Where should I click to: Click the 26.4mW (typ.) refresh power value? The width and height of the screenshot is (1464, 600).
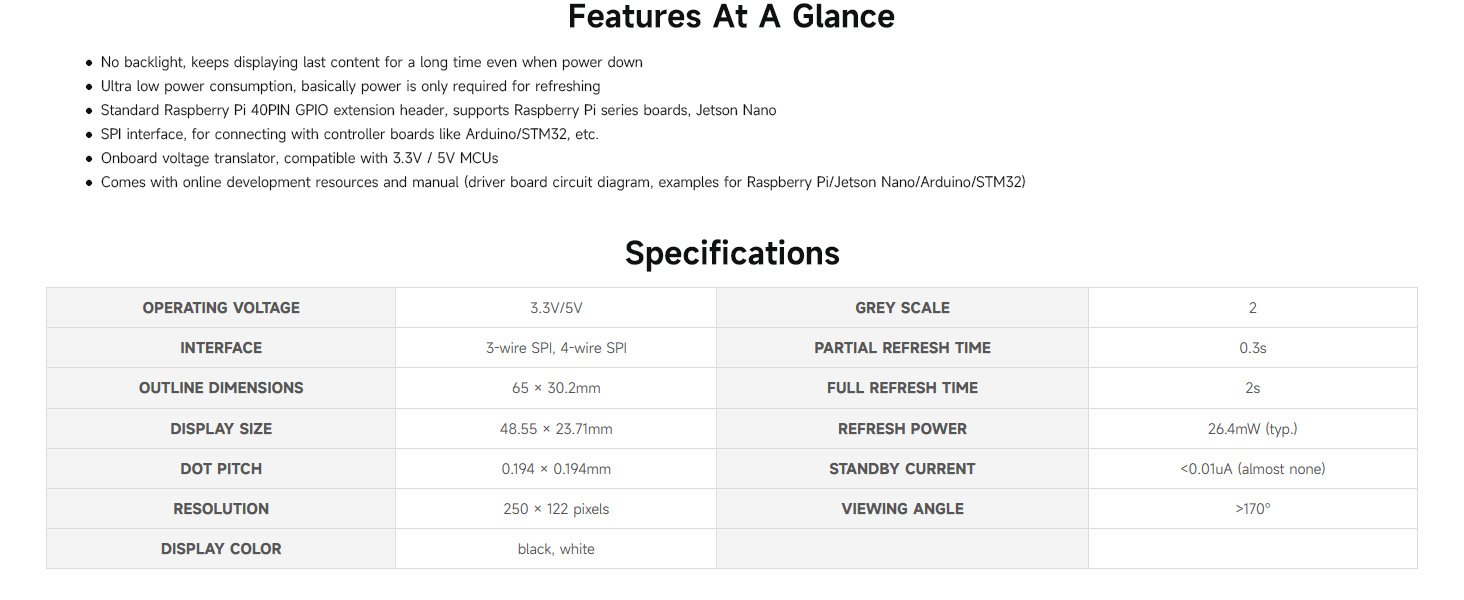click(x=1252, y=429)
